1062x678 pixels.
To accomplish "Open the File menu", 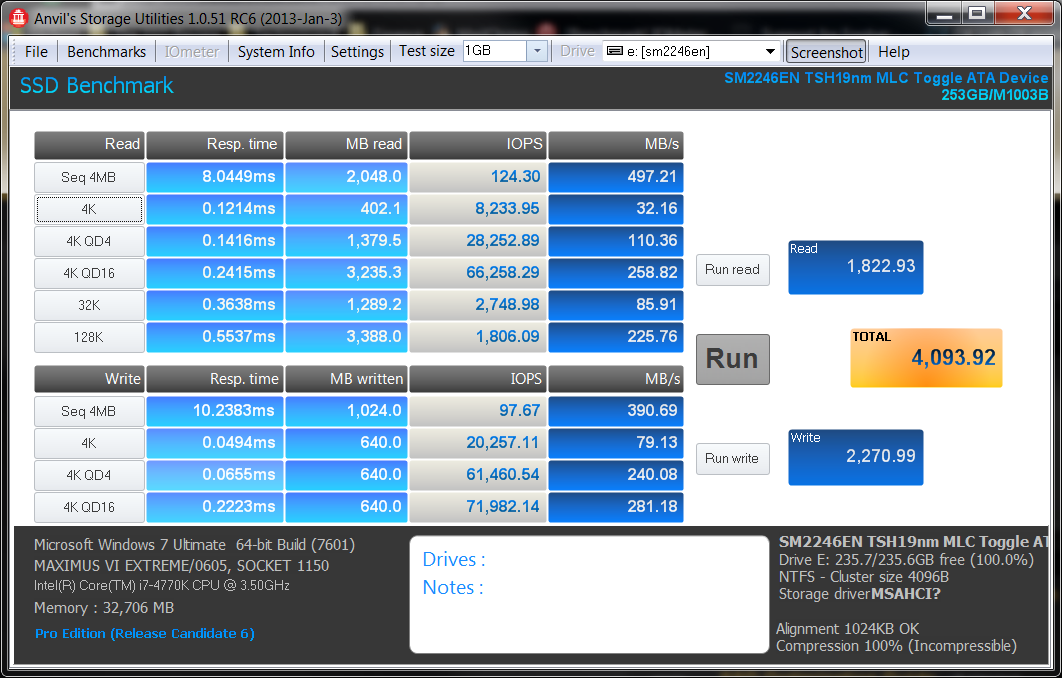I will point(36,52).
